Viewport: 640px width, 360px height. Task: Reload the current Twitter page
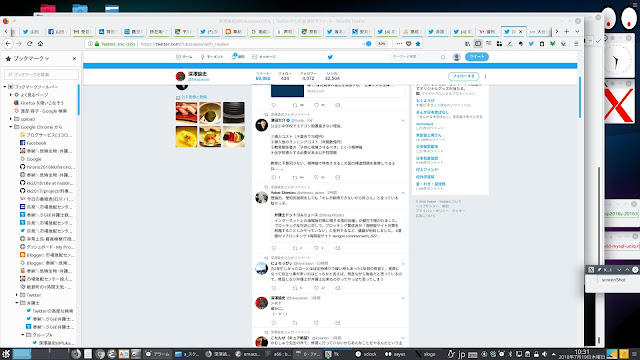(29, 43)
